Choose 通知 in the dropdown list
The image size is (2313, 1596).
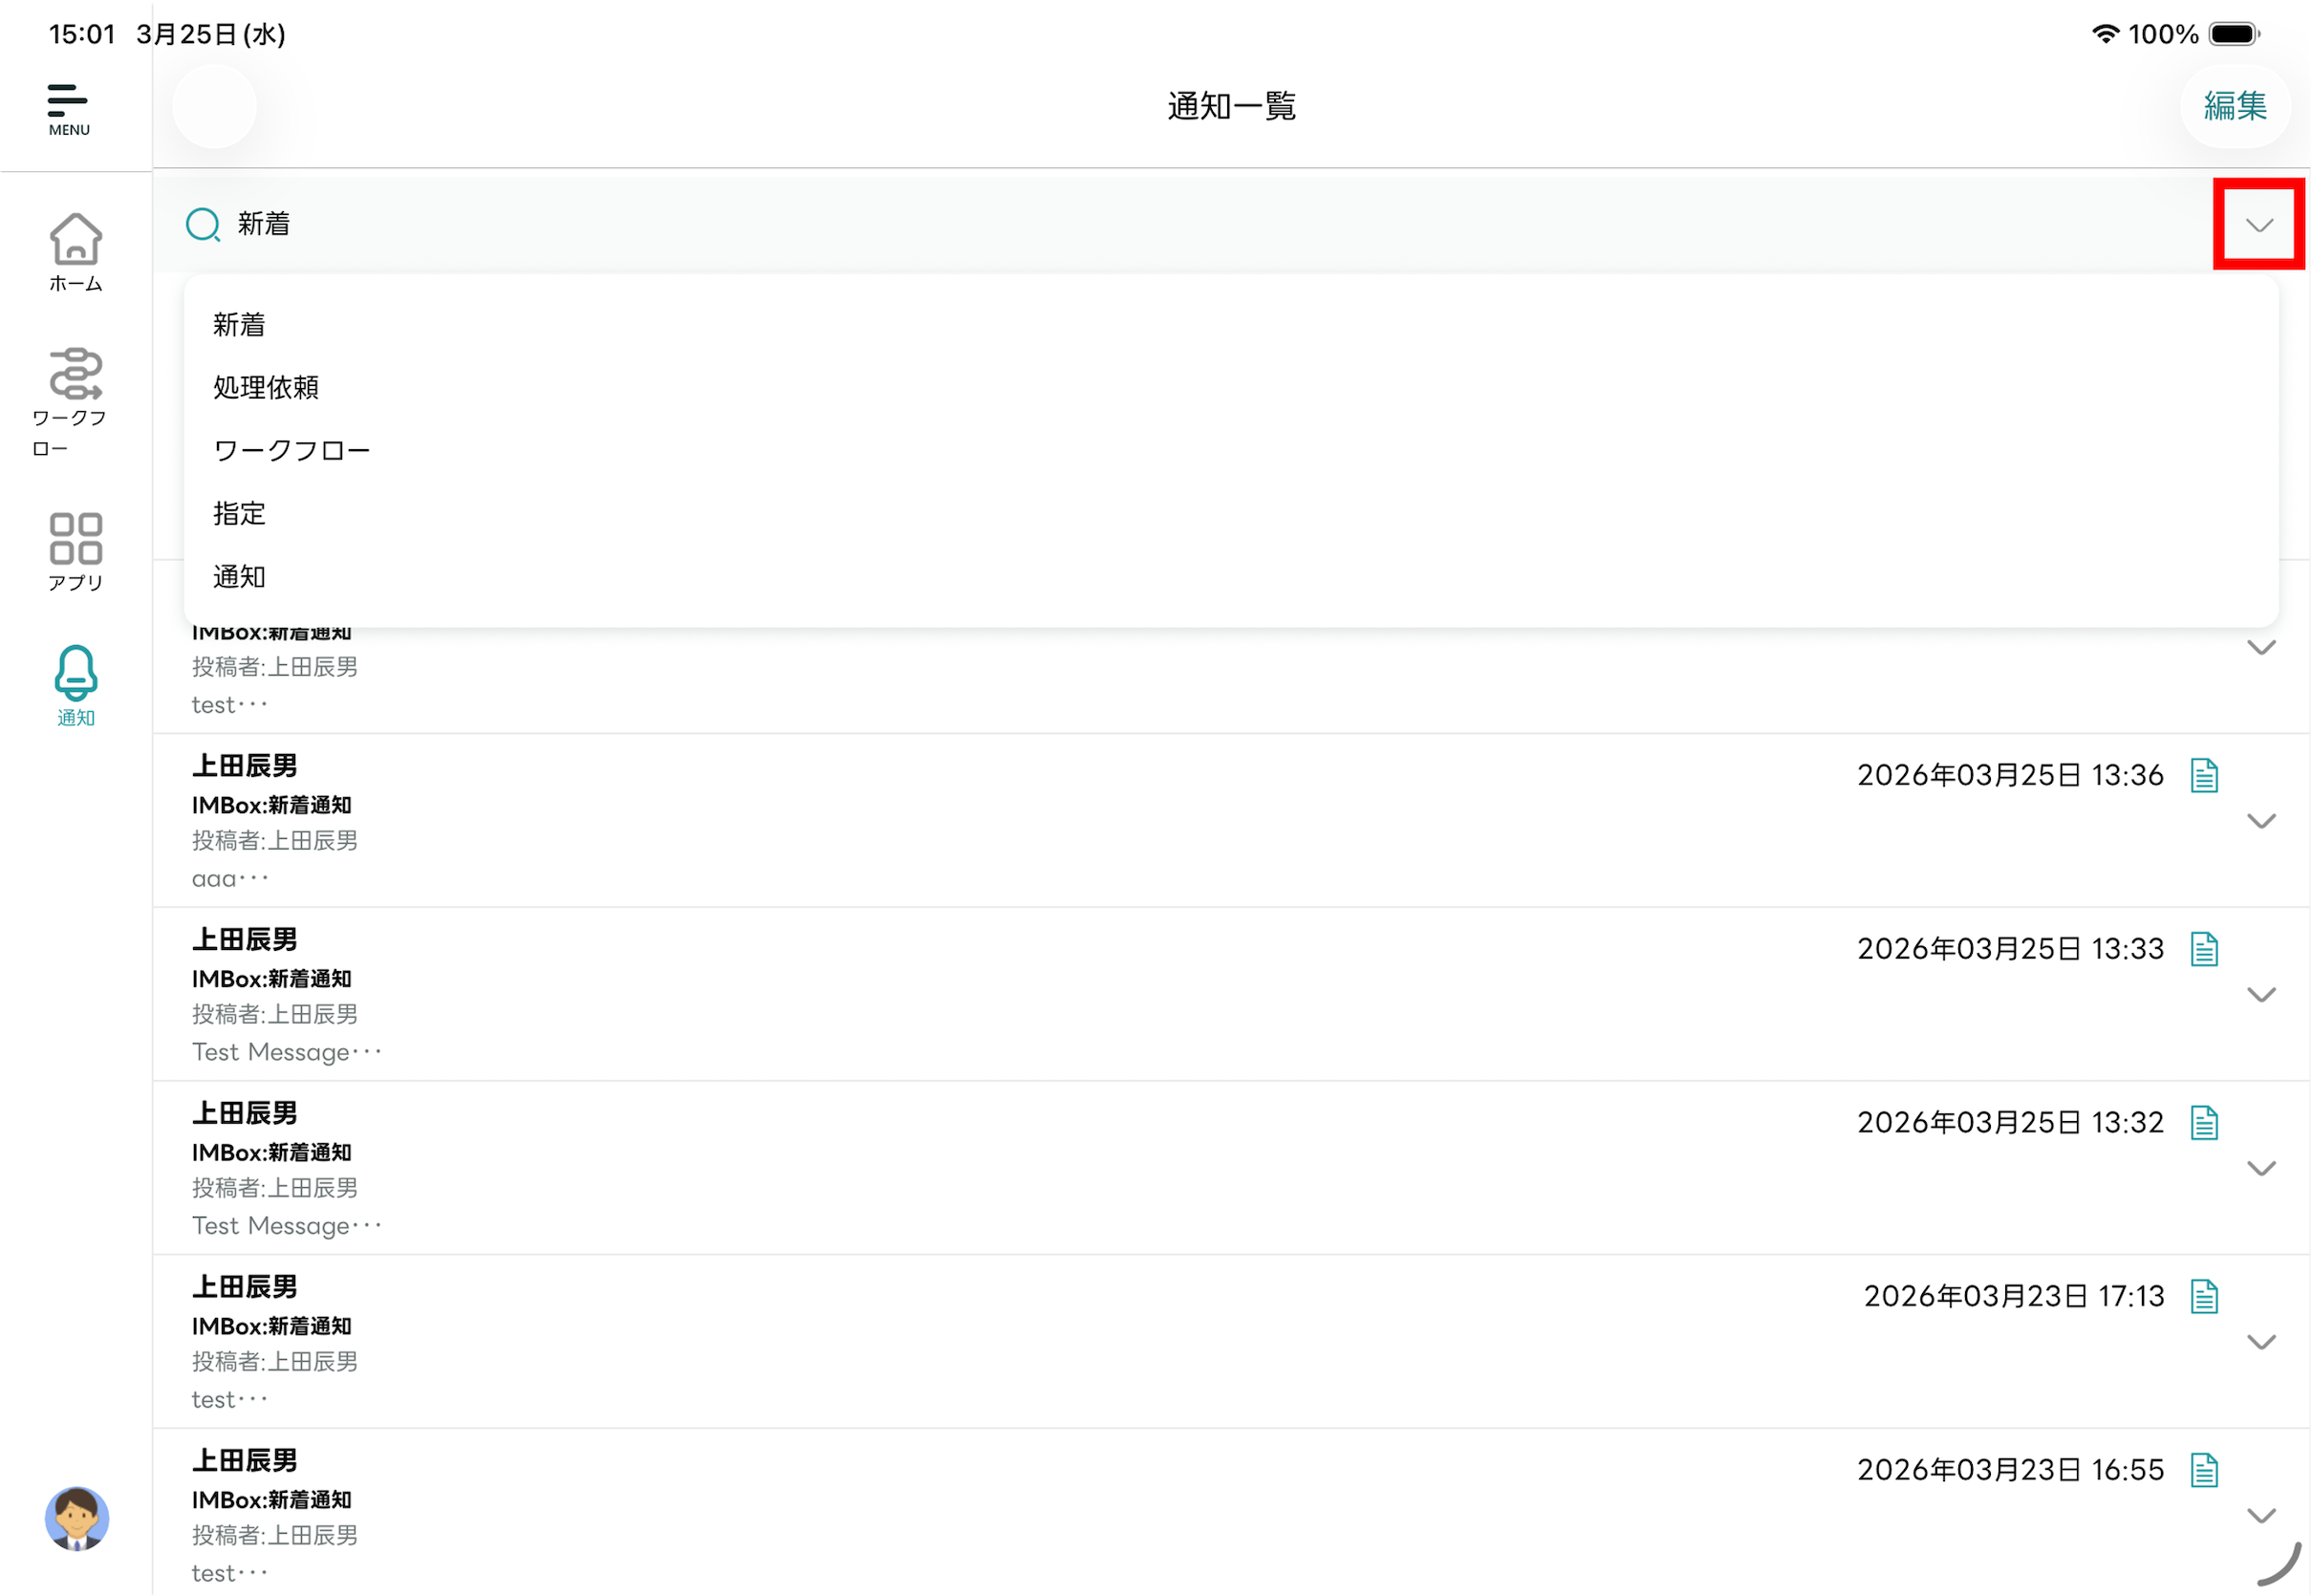(x=239, y=577)
